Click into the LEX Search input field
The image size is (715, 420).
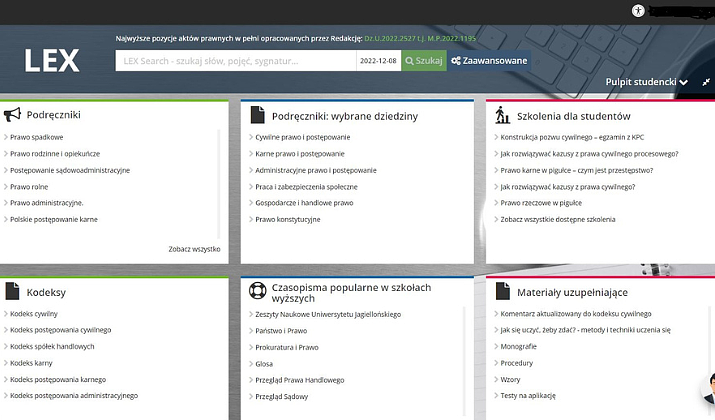click(235, 61)
